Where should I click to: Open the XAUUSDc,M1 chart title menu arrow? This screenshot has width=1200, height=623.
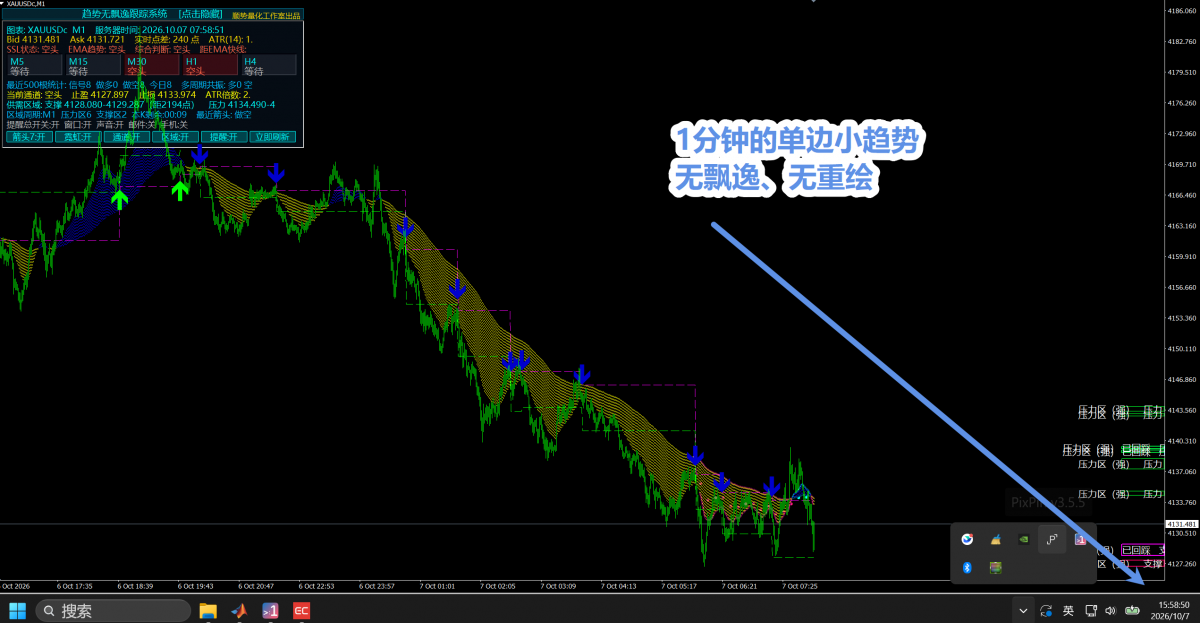(3, 4)
